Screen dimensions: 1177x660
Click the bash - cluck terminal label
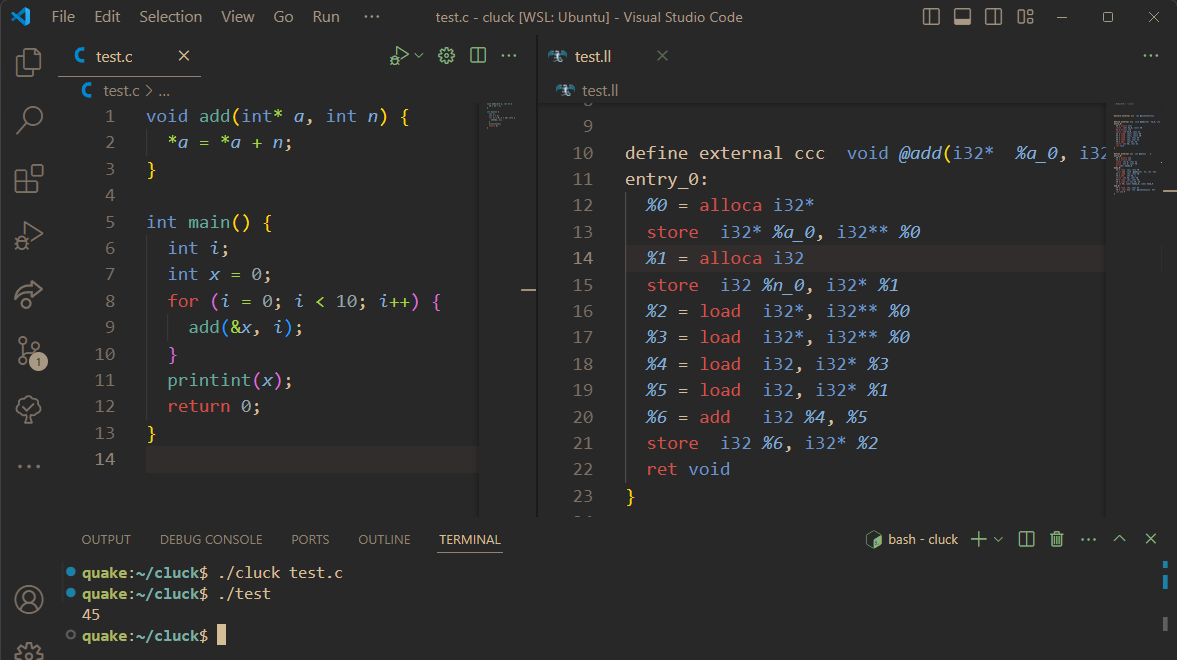912,539
